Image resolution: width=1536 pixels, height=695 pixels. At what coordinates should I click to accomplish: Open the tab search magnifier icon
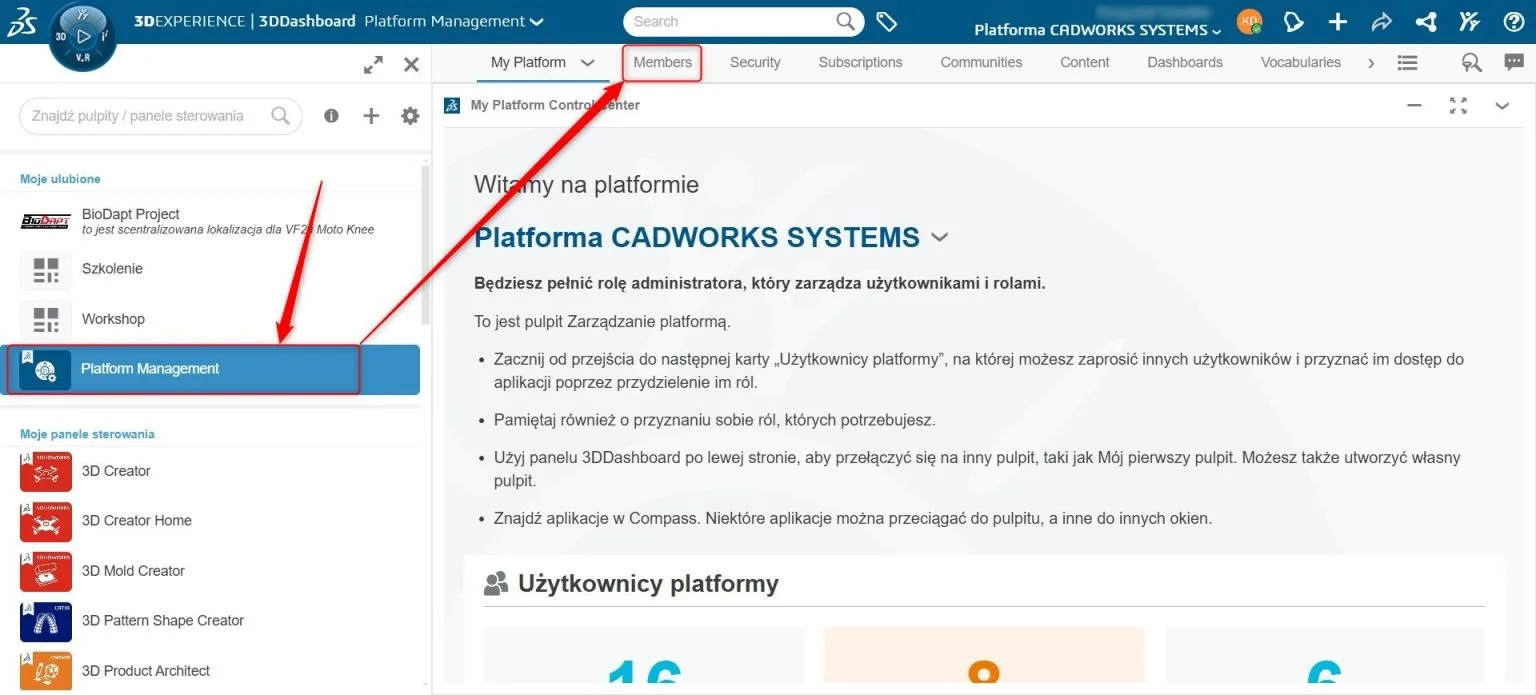click(x=1471, y=62)
